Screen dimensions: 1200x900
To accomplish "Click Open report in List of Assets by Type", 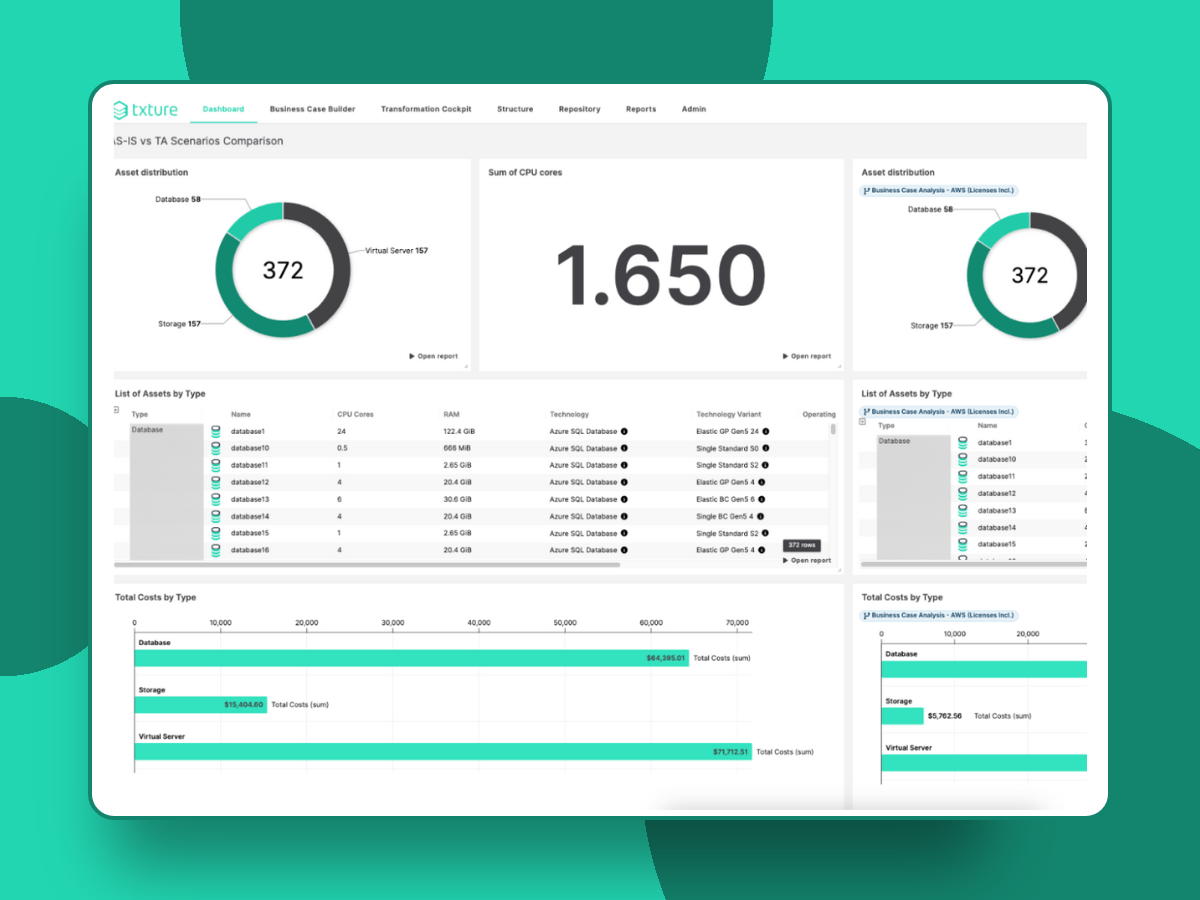I will [x=806, y=560].
